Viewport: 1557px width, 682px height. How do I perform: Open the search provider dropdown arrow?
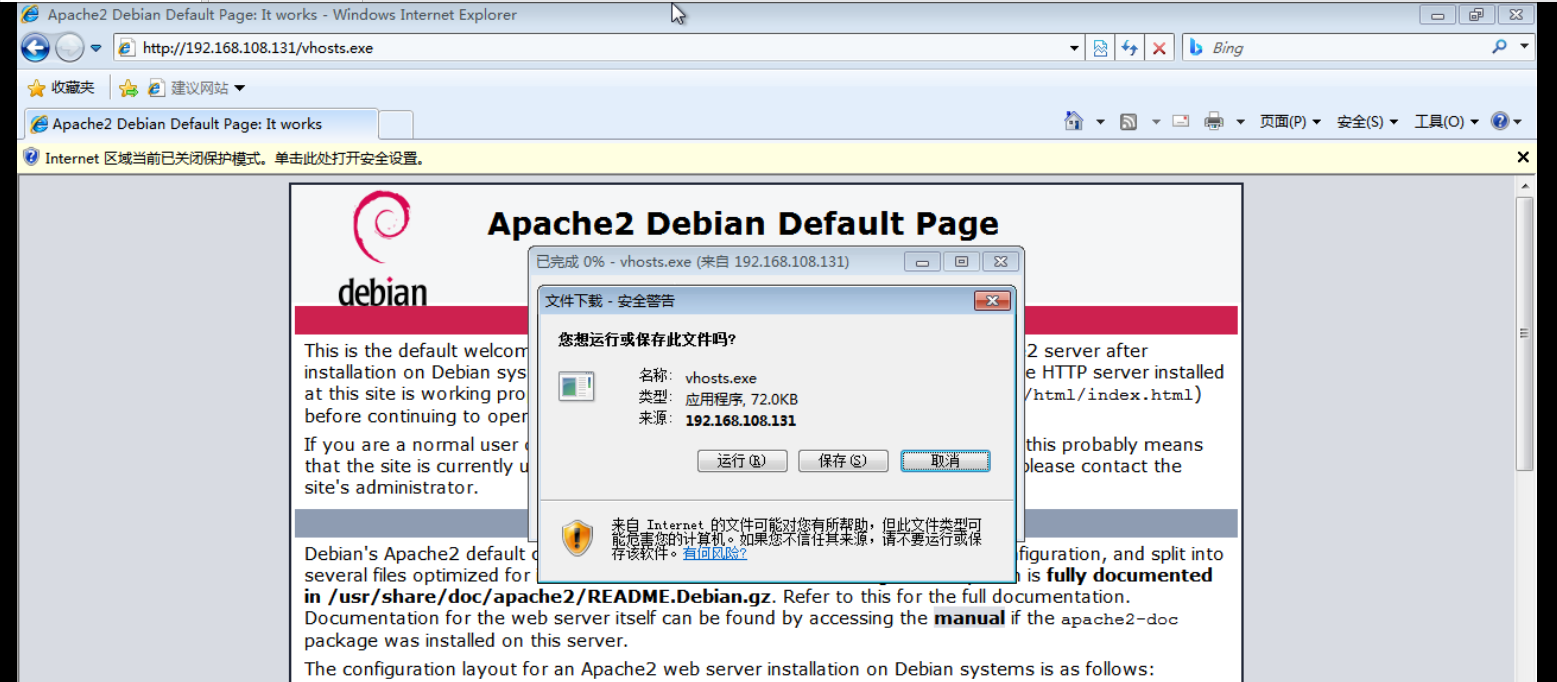pyautogui.click(x=1524, y=47)
